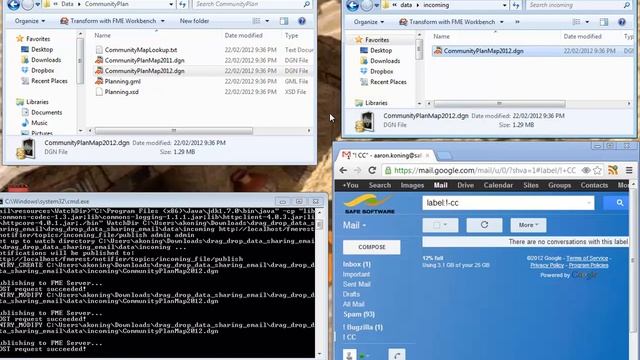Viewport: 640px width, 360px height.
Task: Open Downloads favorite in incoming window
Action: [380, 61]
